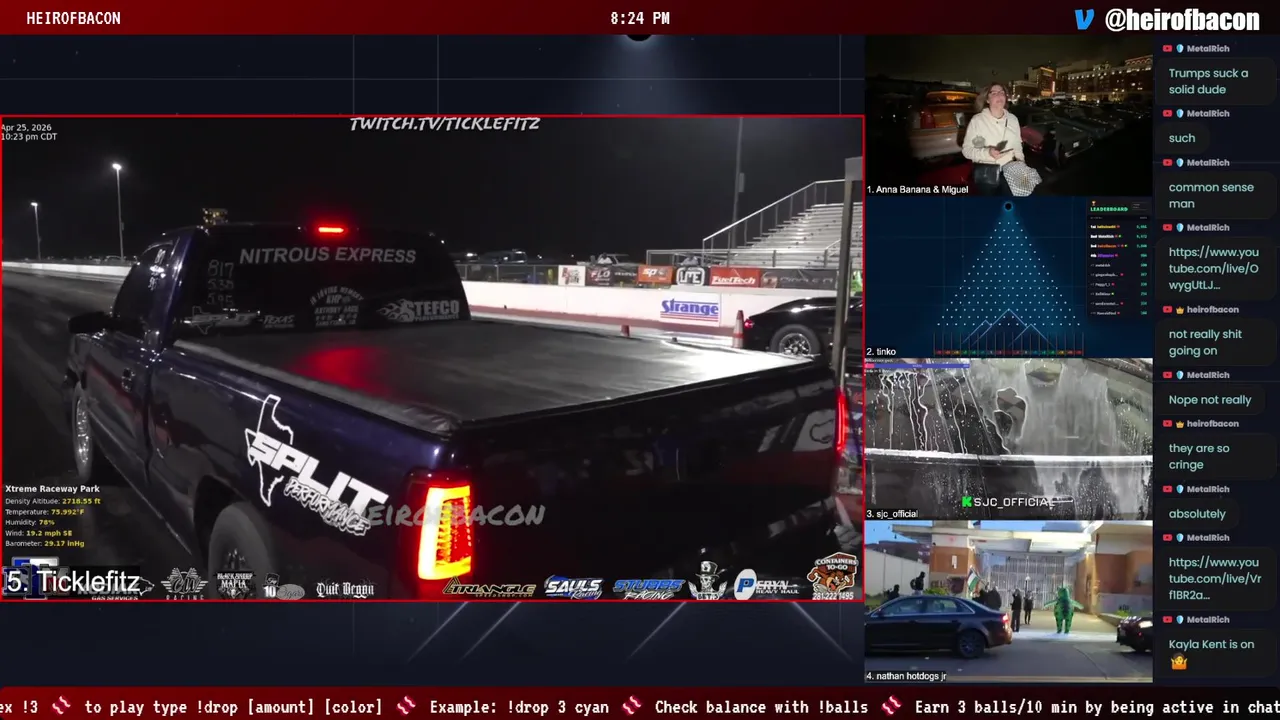Click the FuelTech banner on the fence
1280x720 pixels.
pos(734,278)
